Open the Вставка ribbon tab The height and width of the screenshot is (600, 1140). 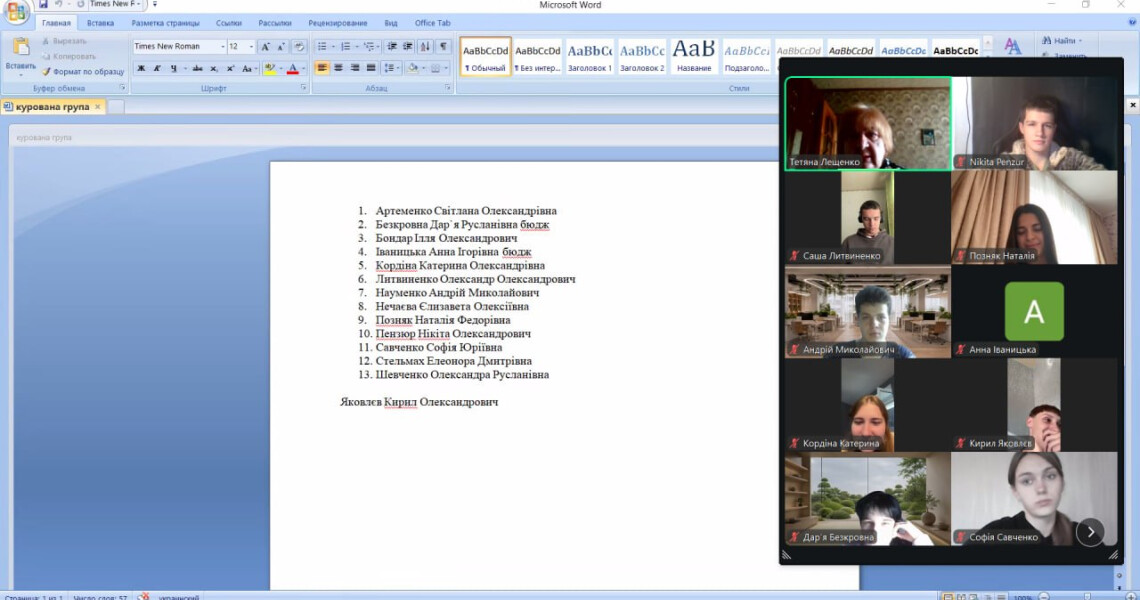(100, 23)
